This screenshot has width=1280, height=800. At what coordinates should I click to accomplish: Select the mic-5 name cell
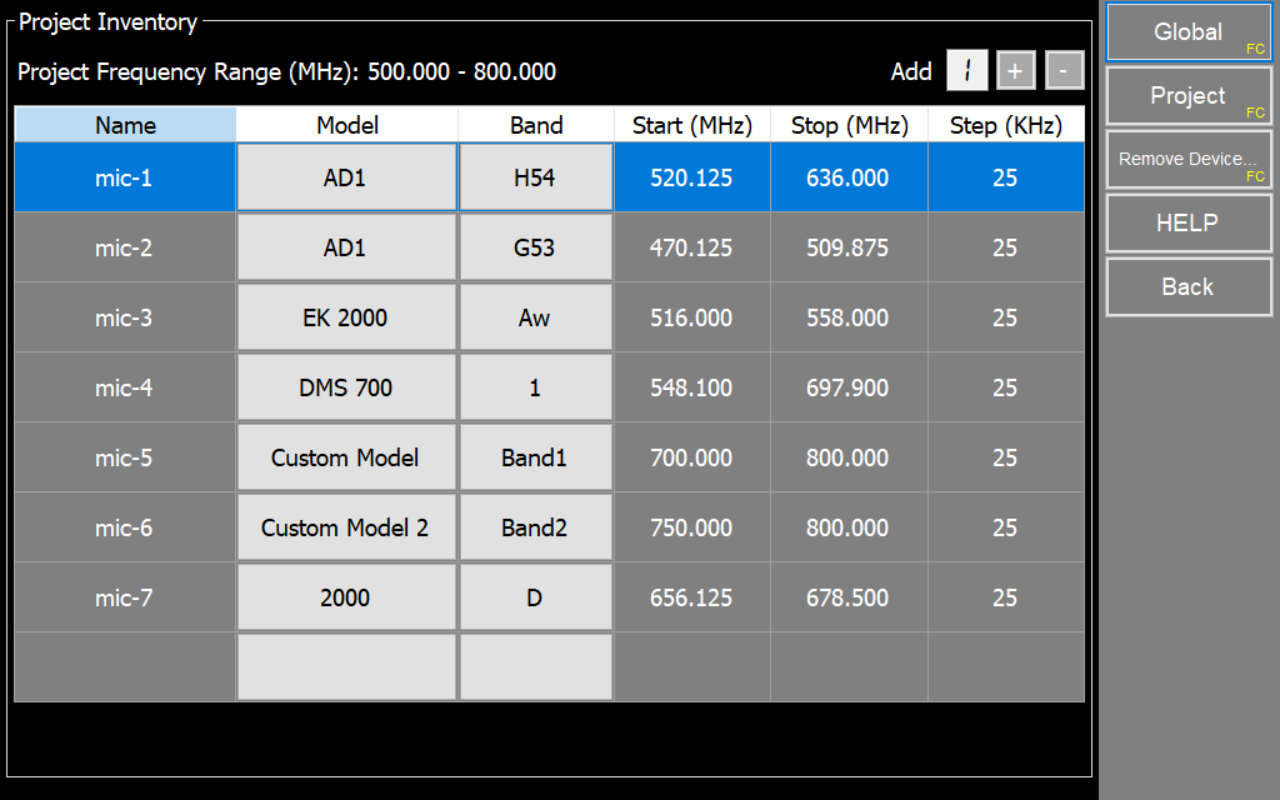pyautogui.click(x=125, y=457)
